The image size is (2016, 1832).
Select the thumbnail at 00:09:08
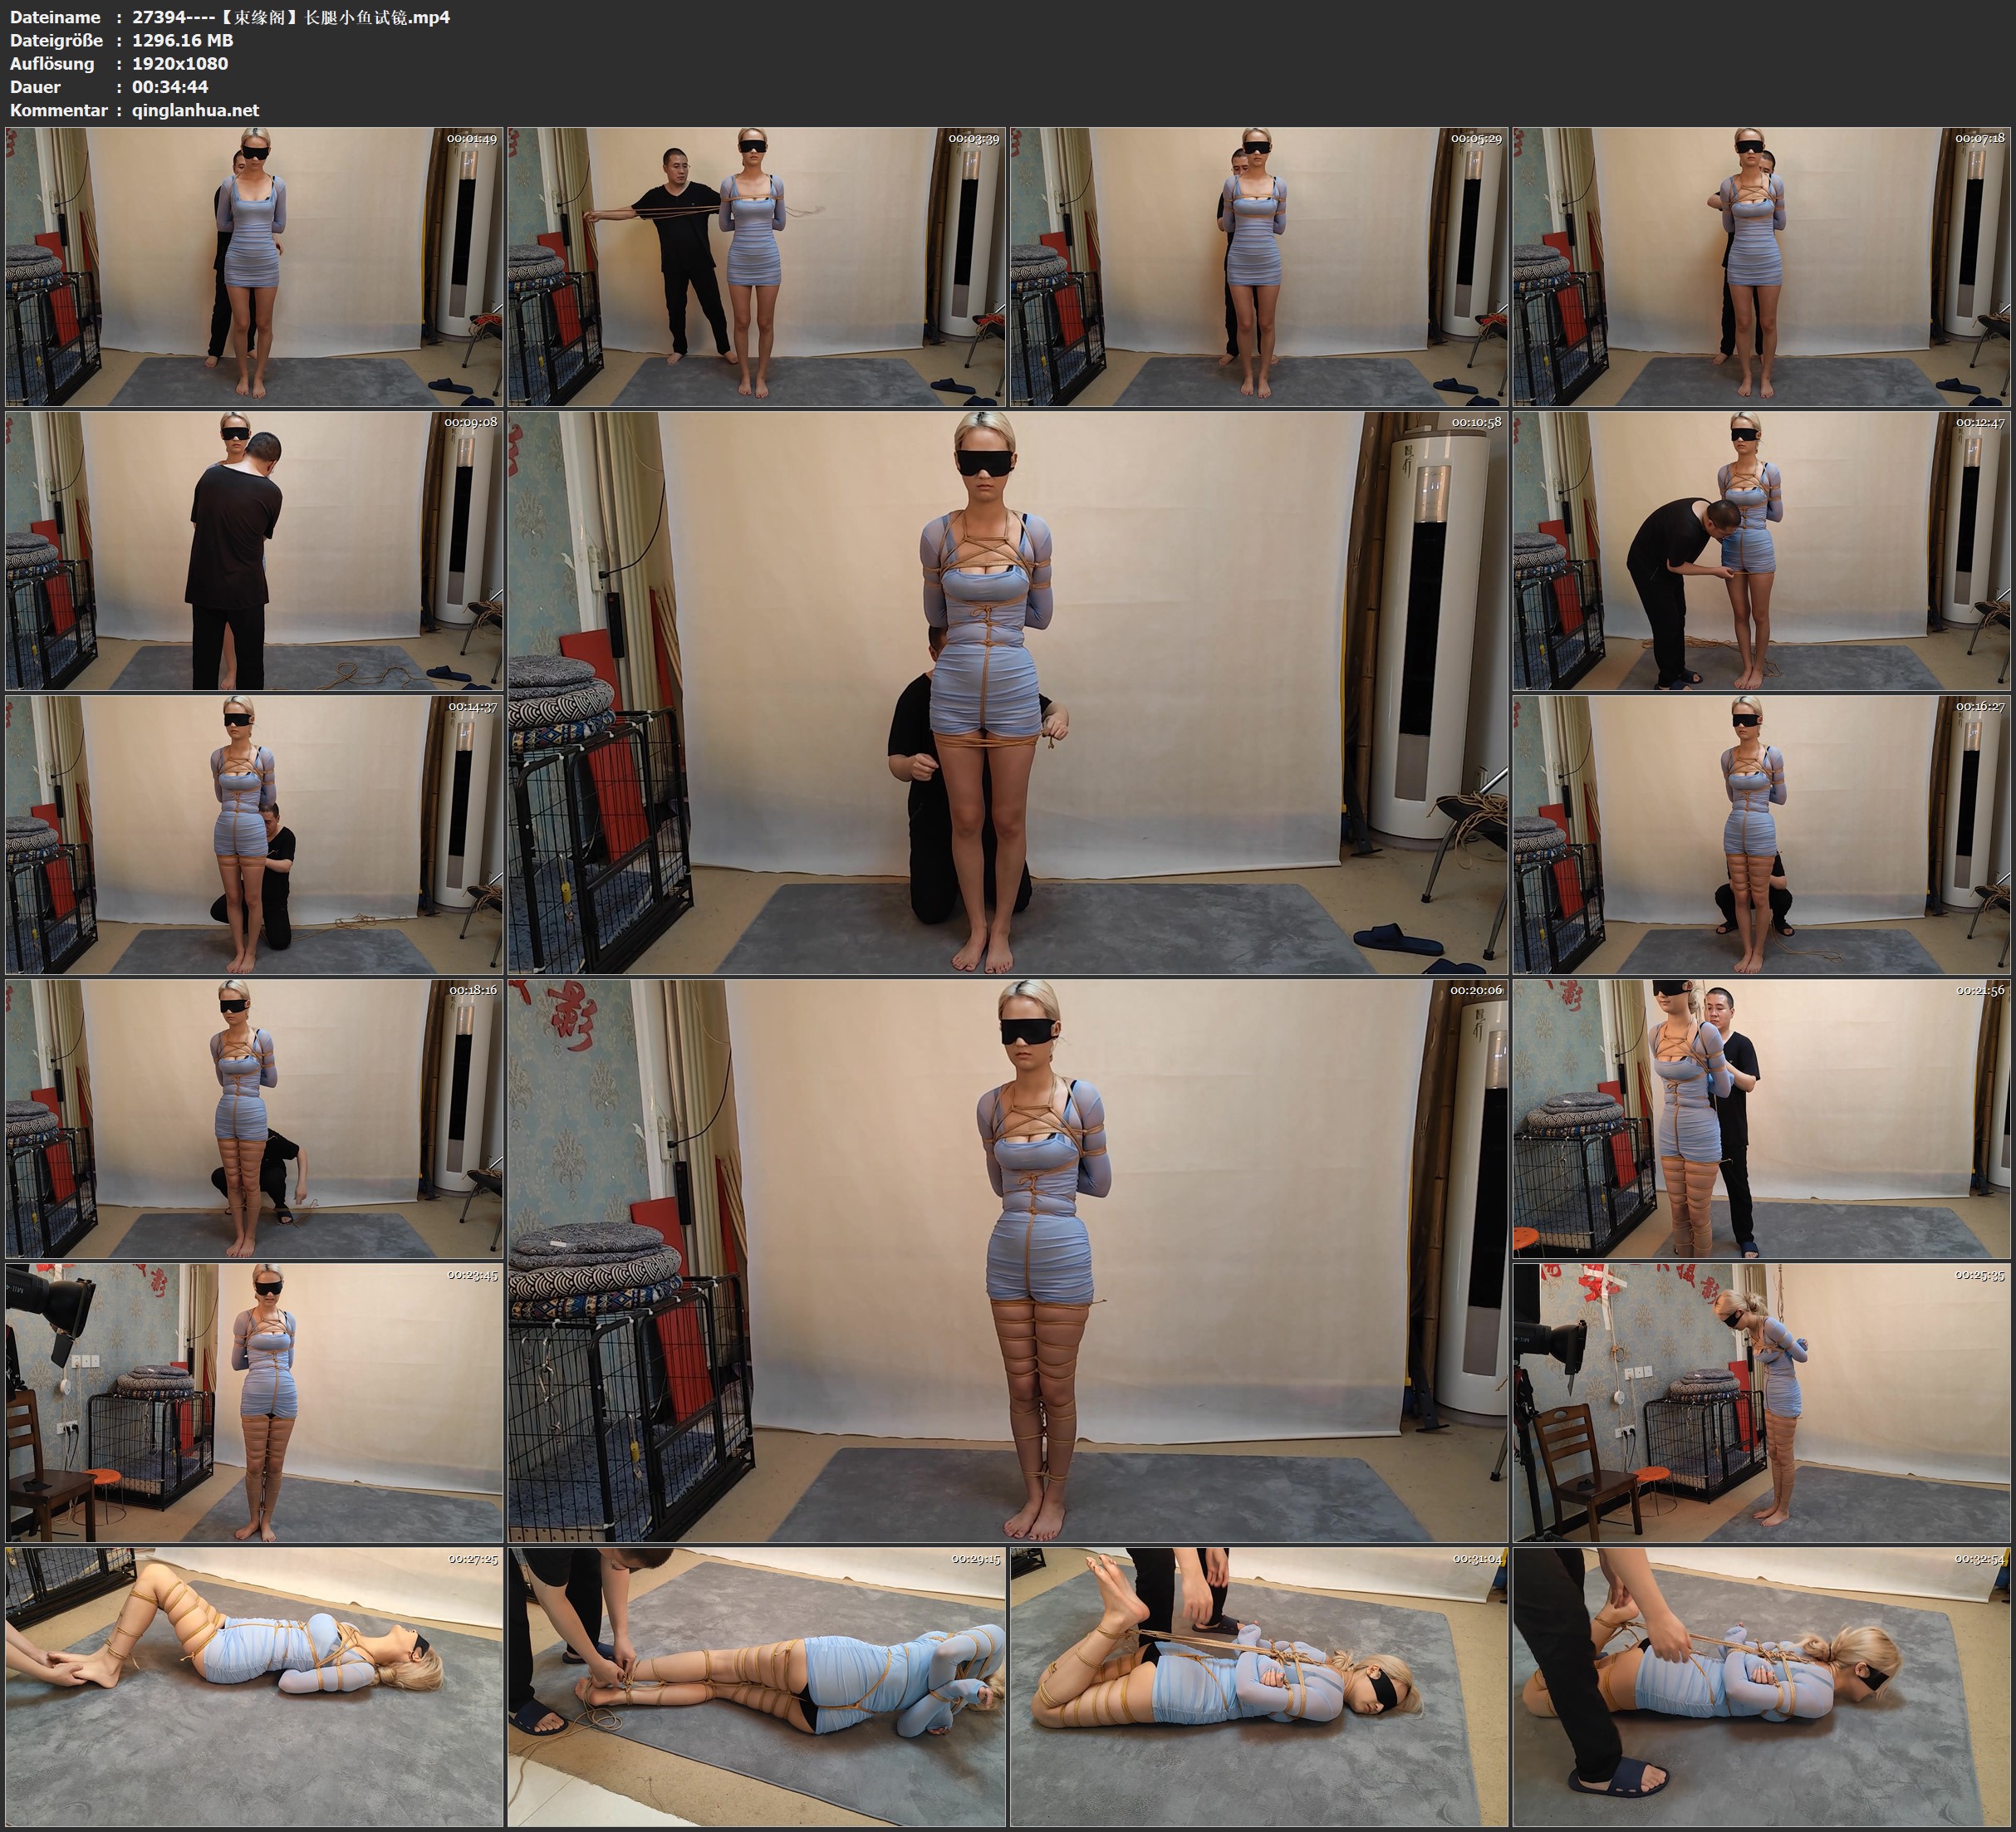(254, 551)
